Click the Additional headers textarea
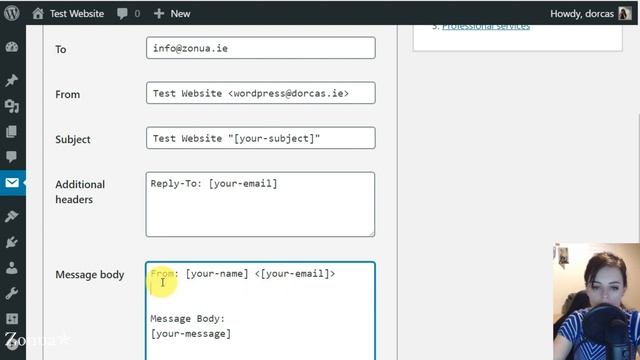 [260, 204]
